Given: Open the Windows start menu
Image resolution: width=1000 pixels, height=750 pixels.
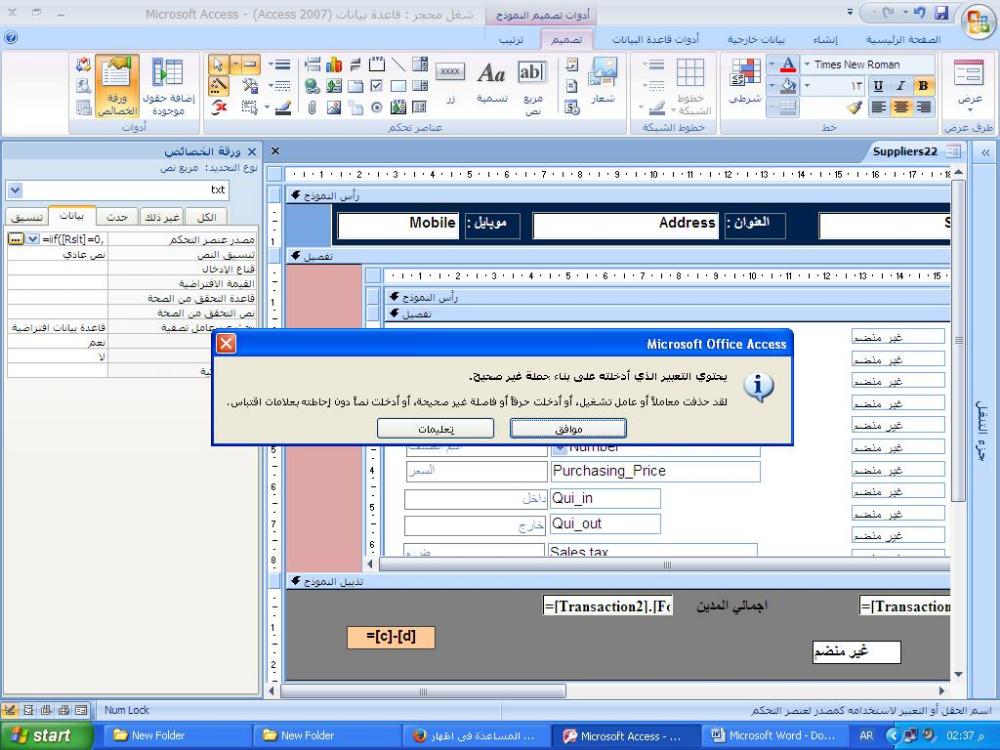Looking at the screenshot, I should [46, 735].
